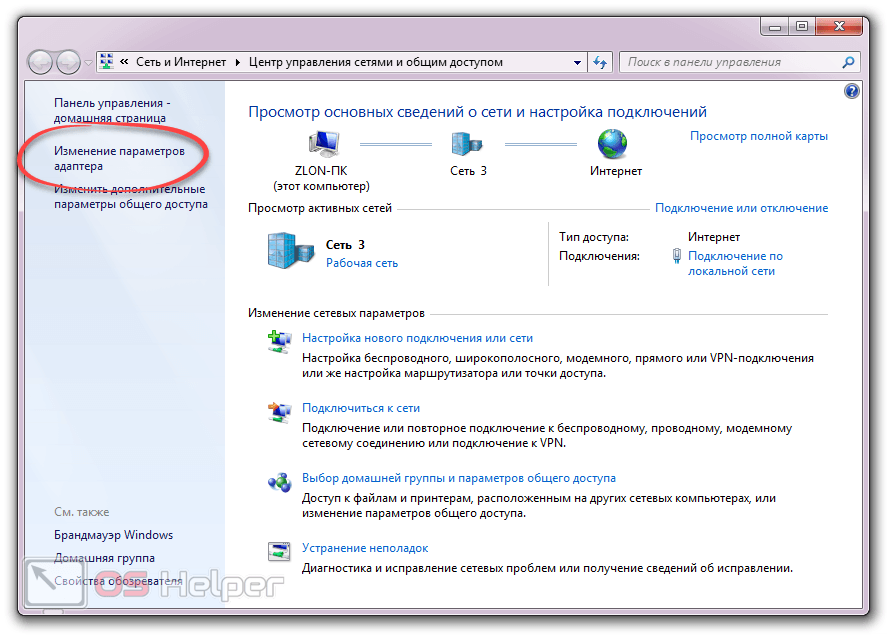
Task: Open "Подключение по локальной сети" link
Action: 735,263
